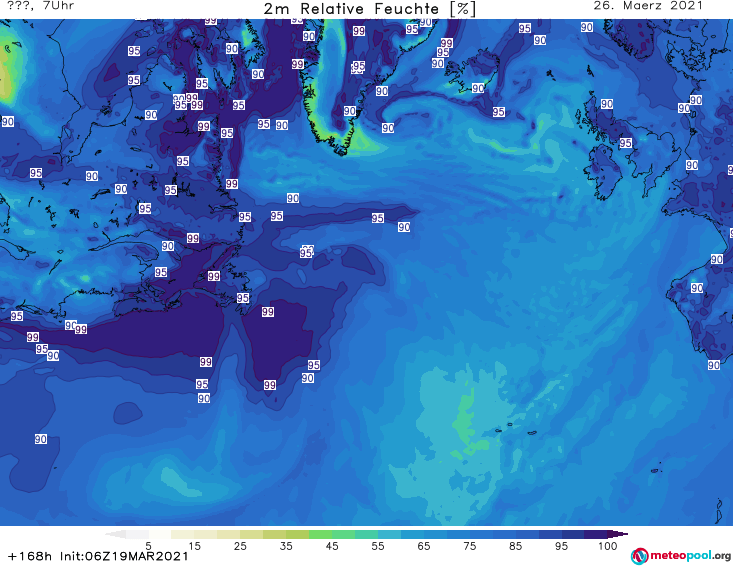
Task: Click Ireland on the humidity map
Action: tap(605, 171)
